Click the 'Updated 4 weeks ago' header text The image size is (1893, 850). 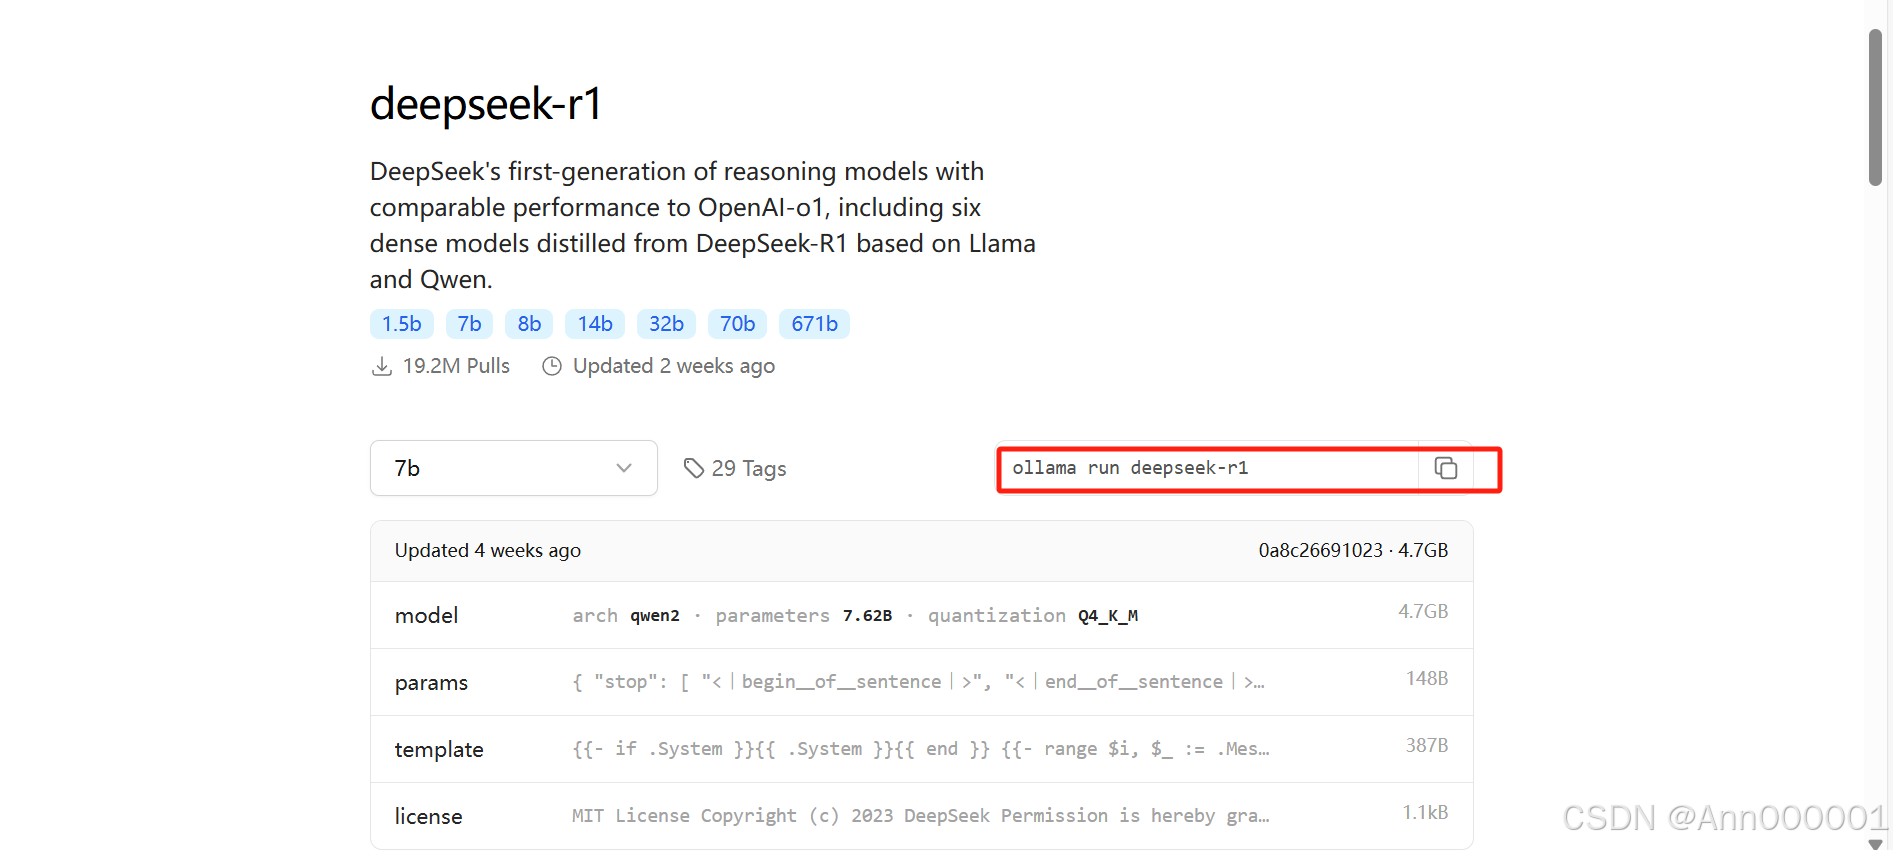[x=488, y=550]
